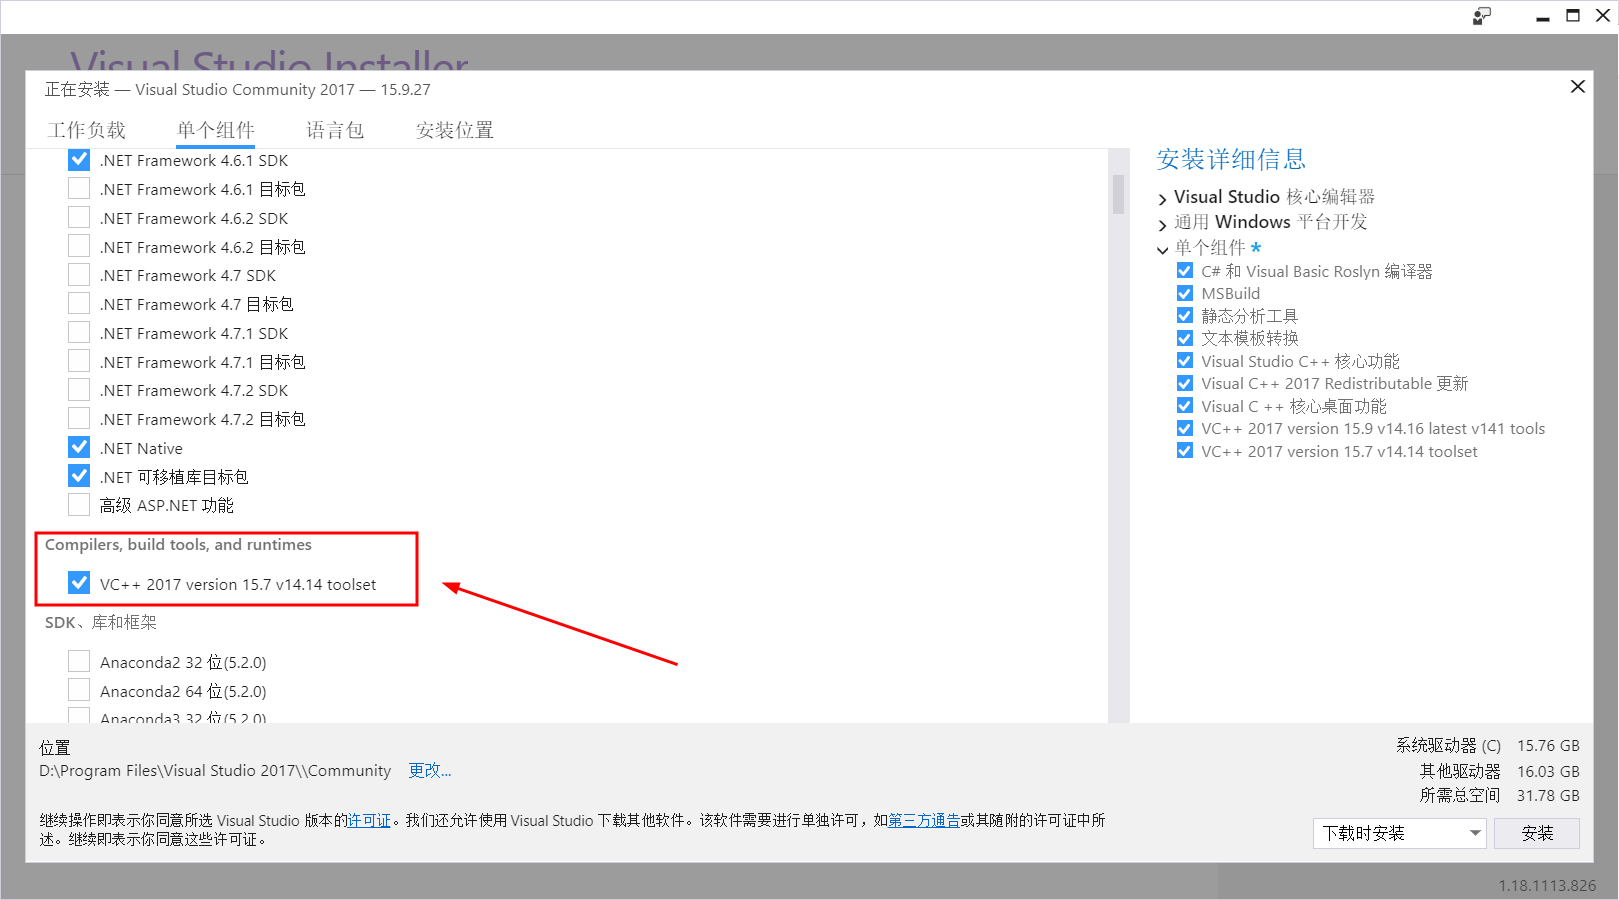
Task: Switch to 单个组件 tab
Action: [x=216, y=130]
